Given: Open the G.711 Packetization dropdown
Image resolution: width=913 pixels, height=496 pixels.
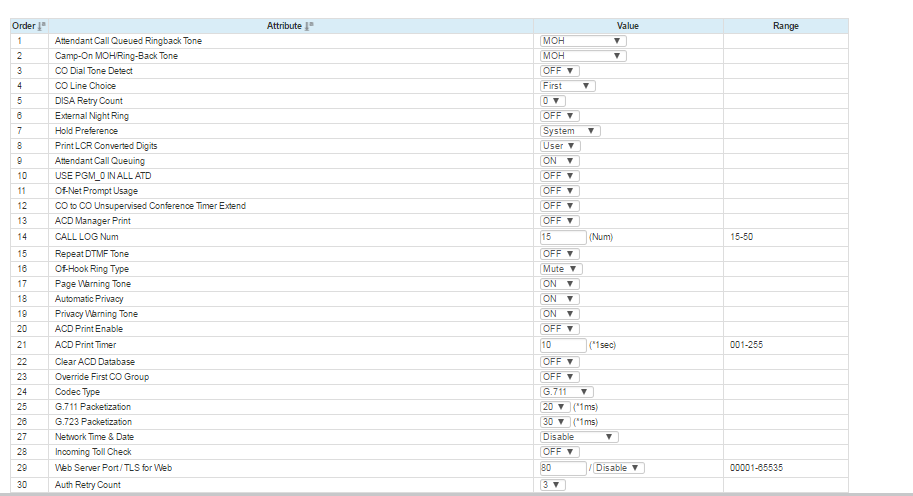Looking at the screenshot, I should (x=554, y=407).
